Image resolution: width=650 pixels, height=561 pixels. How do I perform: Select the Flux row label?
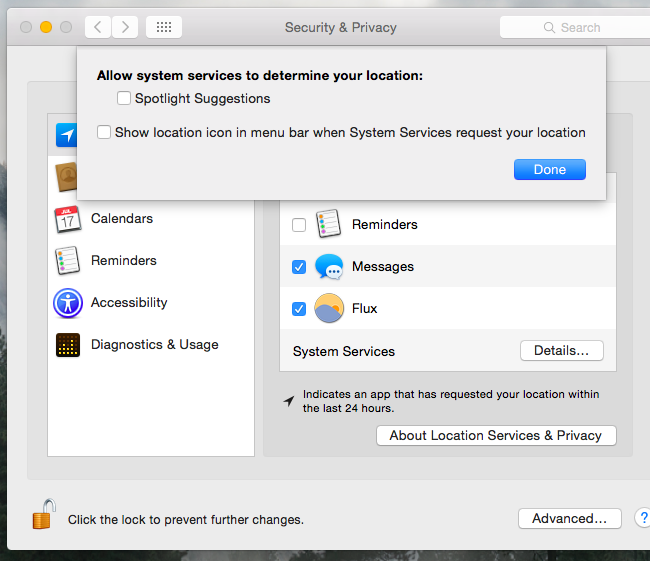[364, 308]
